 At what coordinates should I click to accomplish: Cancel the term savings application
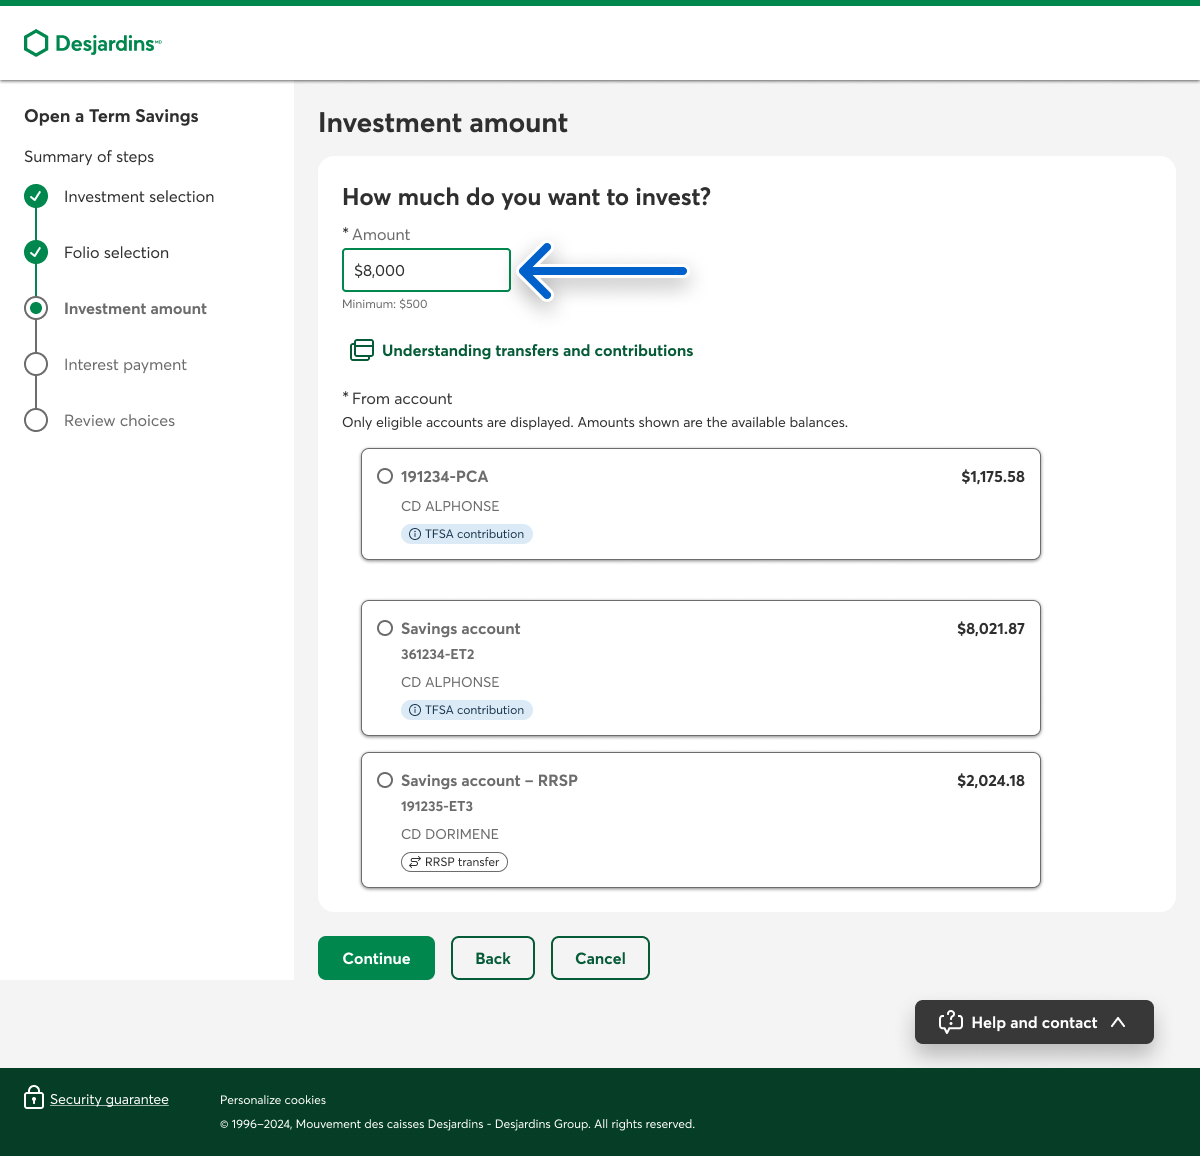click(x=600, y=958)
